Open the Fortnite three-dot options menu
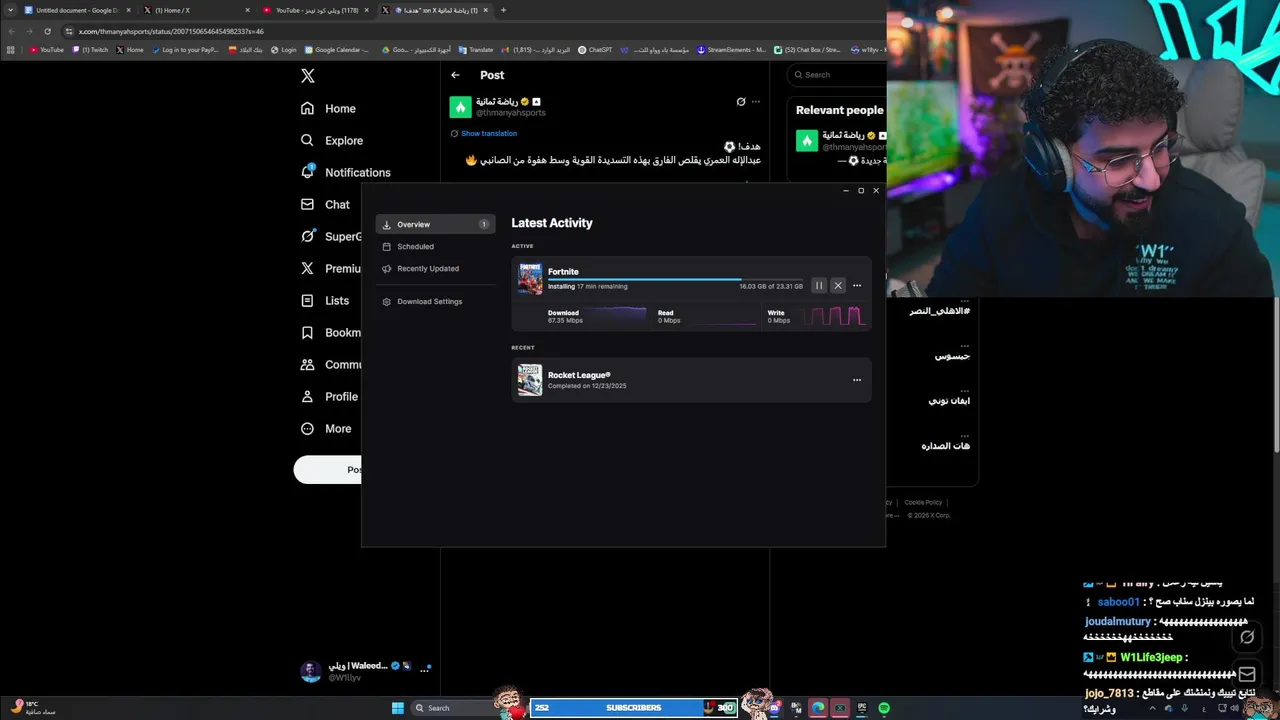Image resolution: width=1280 pixels, height=720 pixels. click(857, 286)
